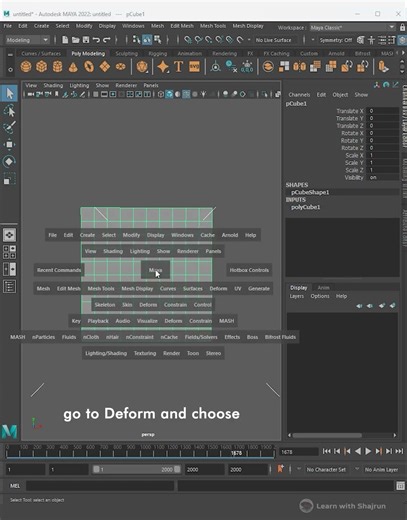Click the playback range slider bar
407x520 pixels.
(x=136, y=469)
